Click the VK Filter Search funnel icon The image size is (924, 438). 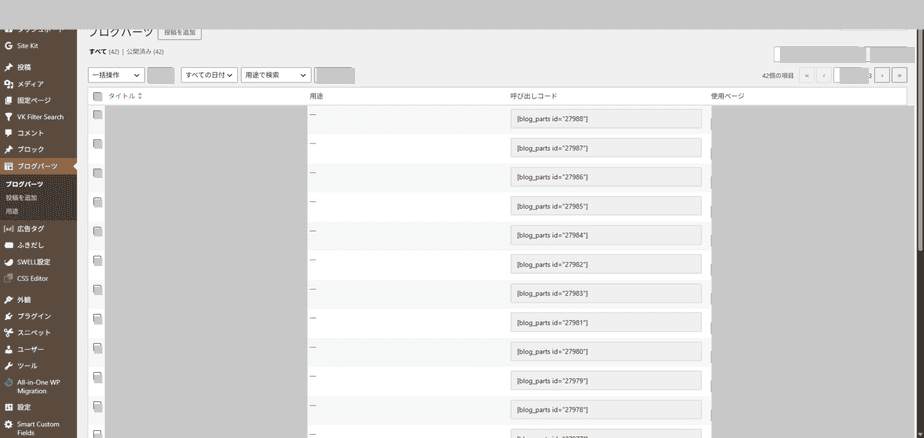pyautogui.click(x=8, y=117)
